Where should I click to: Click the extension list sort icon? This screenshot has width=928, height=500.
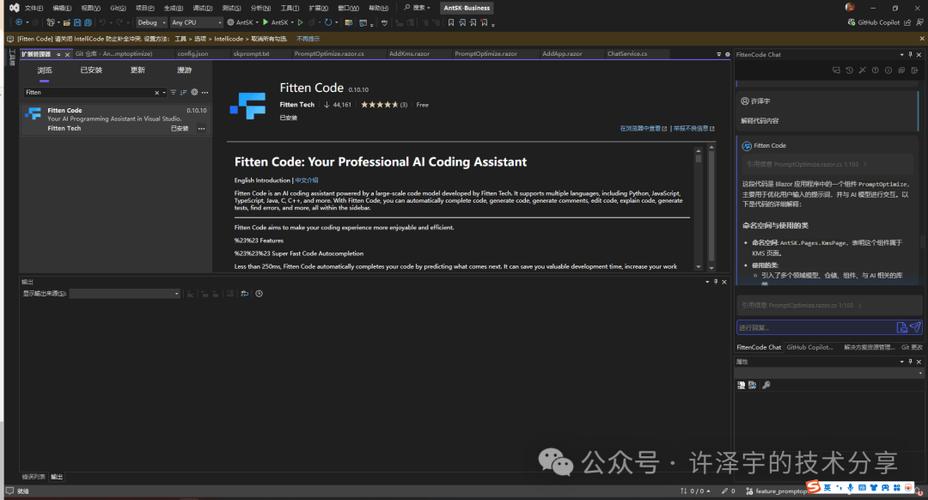pyautogui.click(x=183, y=93)
